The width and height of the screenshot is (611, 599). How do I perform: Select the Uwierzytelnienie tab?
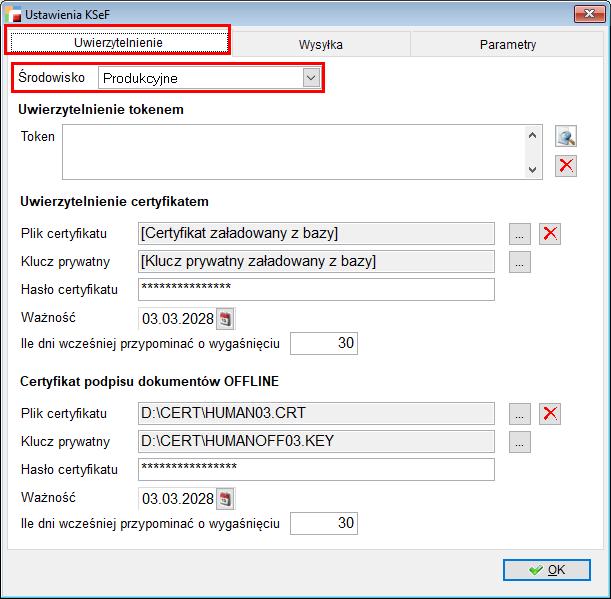[x=118, y=42]
